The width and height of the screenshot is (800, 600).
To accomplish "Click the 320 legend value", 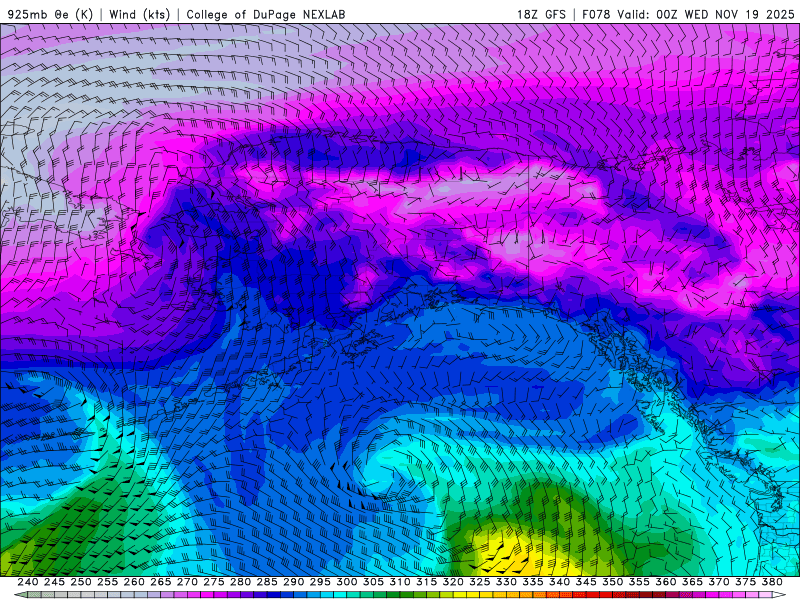I will tap(453, 582).
